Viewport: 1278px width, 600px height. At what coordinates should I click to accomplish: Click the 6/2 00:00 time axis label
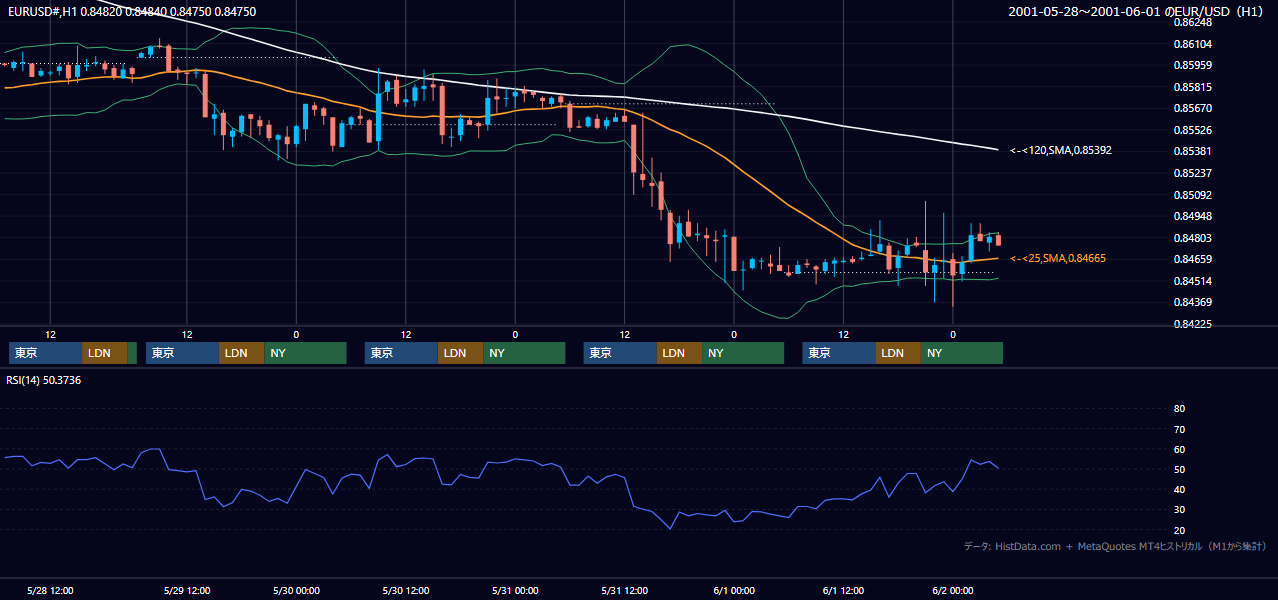tap(953, 591)
